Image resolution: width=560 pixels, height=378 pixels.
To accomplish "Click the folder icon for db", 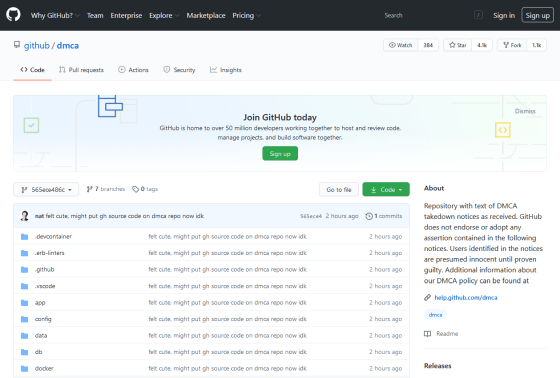I will point(24,352).
